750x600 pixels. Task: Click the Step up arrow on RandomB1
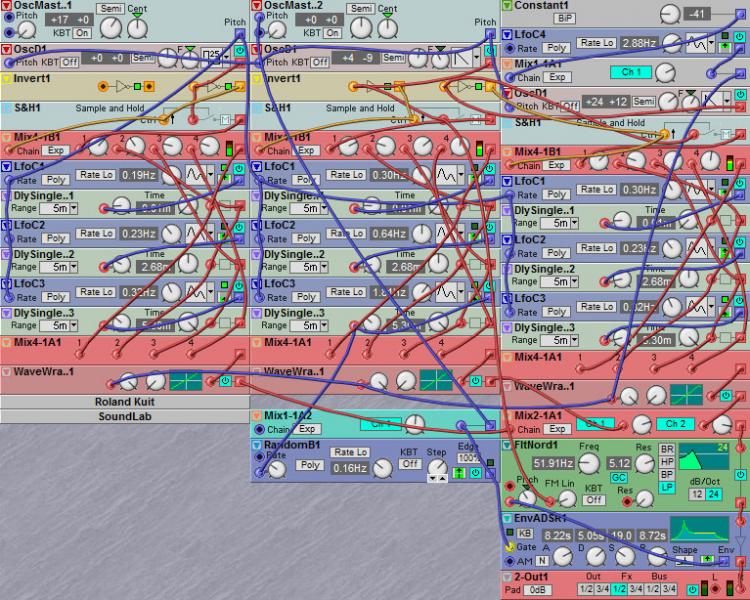pos(442,478)
